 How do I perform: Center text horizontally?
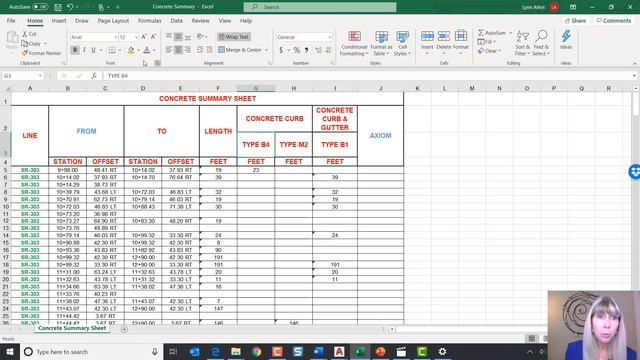tap(178, 50)
